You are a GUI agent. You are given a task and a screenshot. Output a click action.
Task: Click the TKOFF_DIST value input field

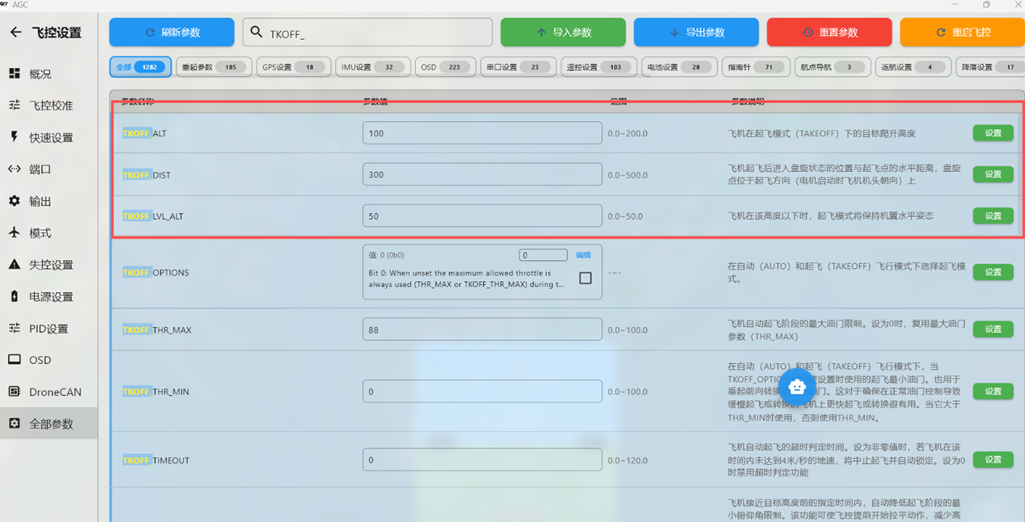pyautogui.click(x=482, y=175)
